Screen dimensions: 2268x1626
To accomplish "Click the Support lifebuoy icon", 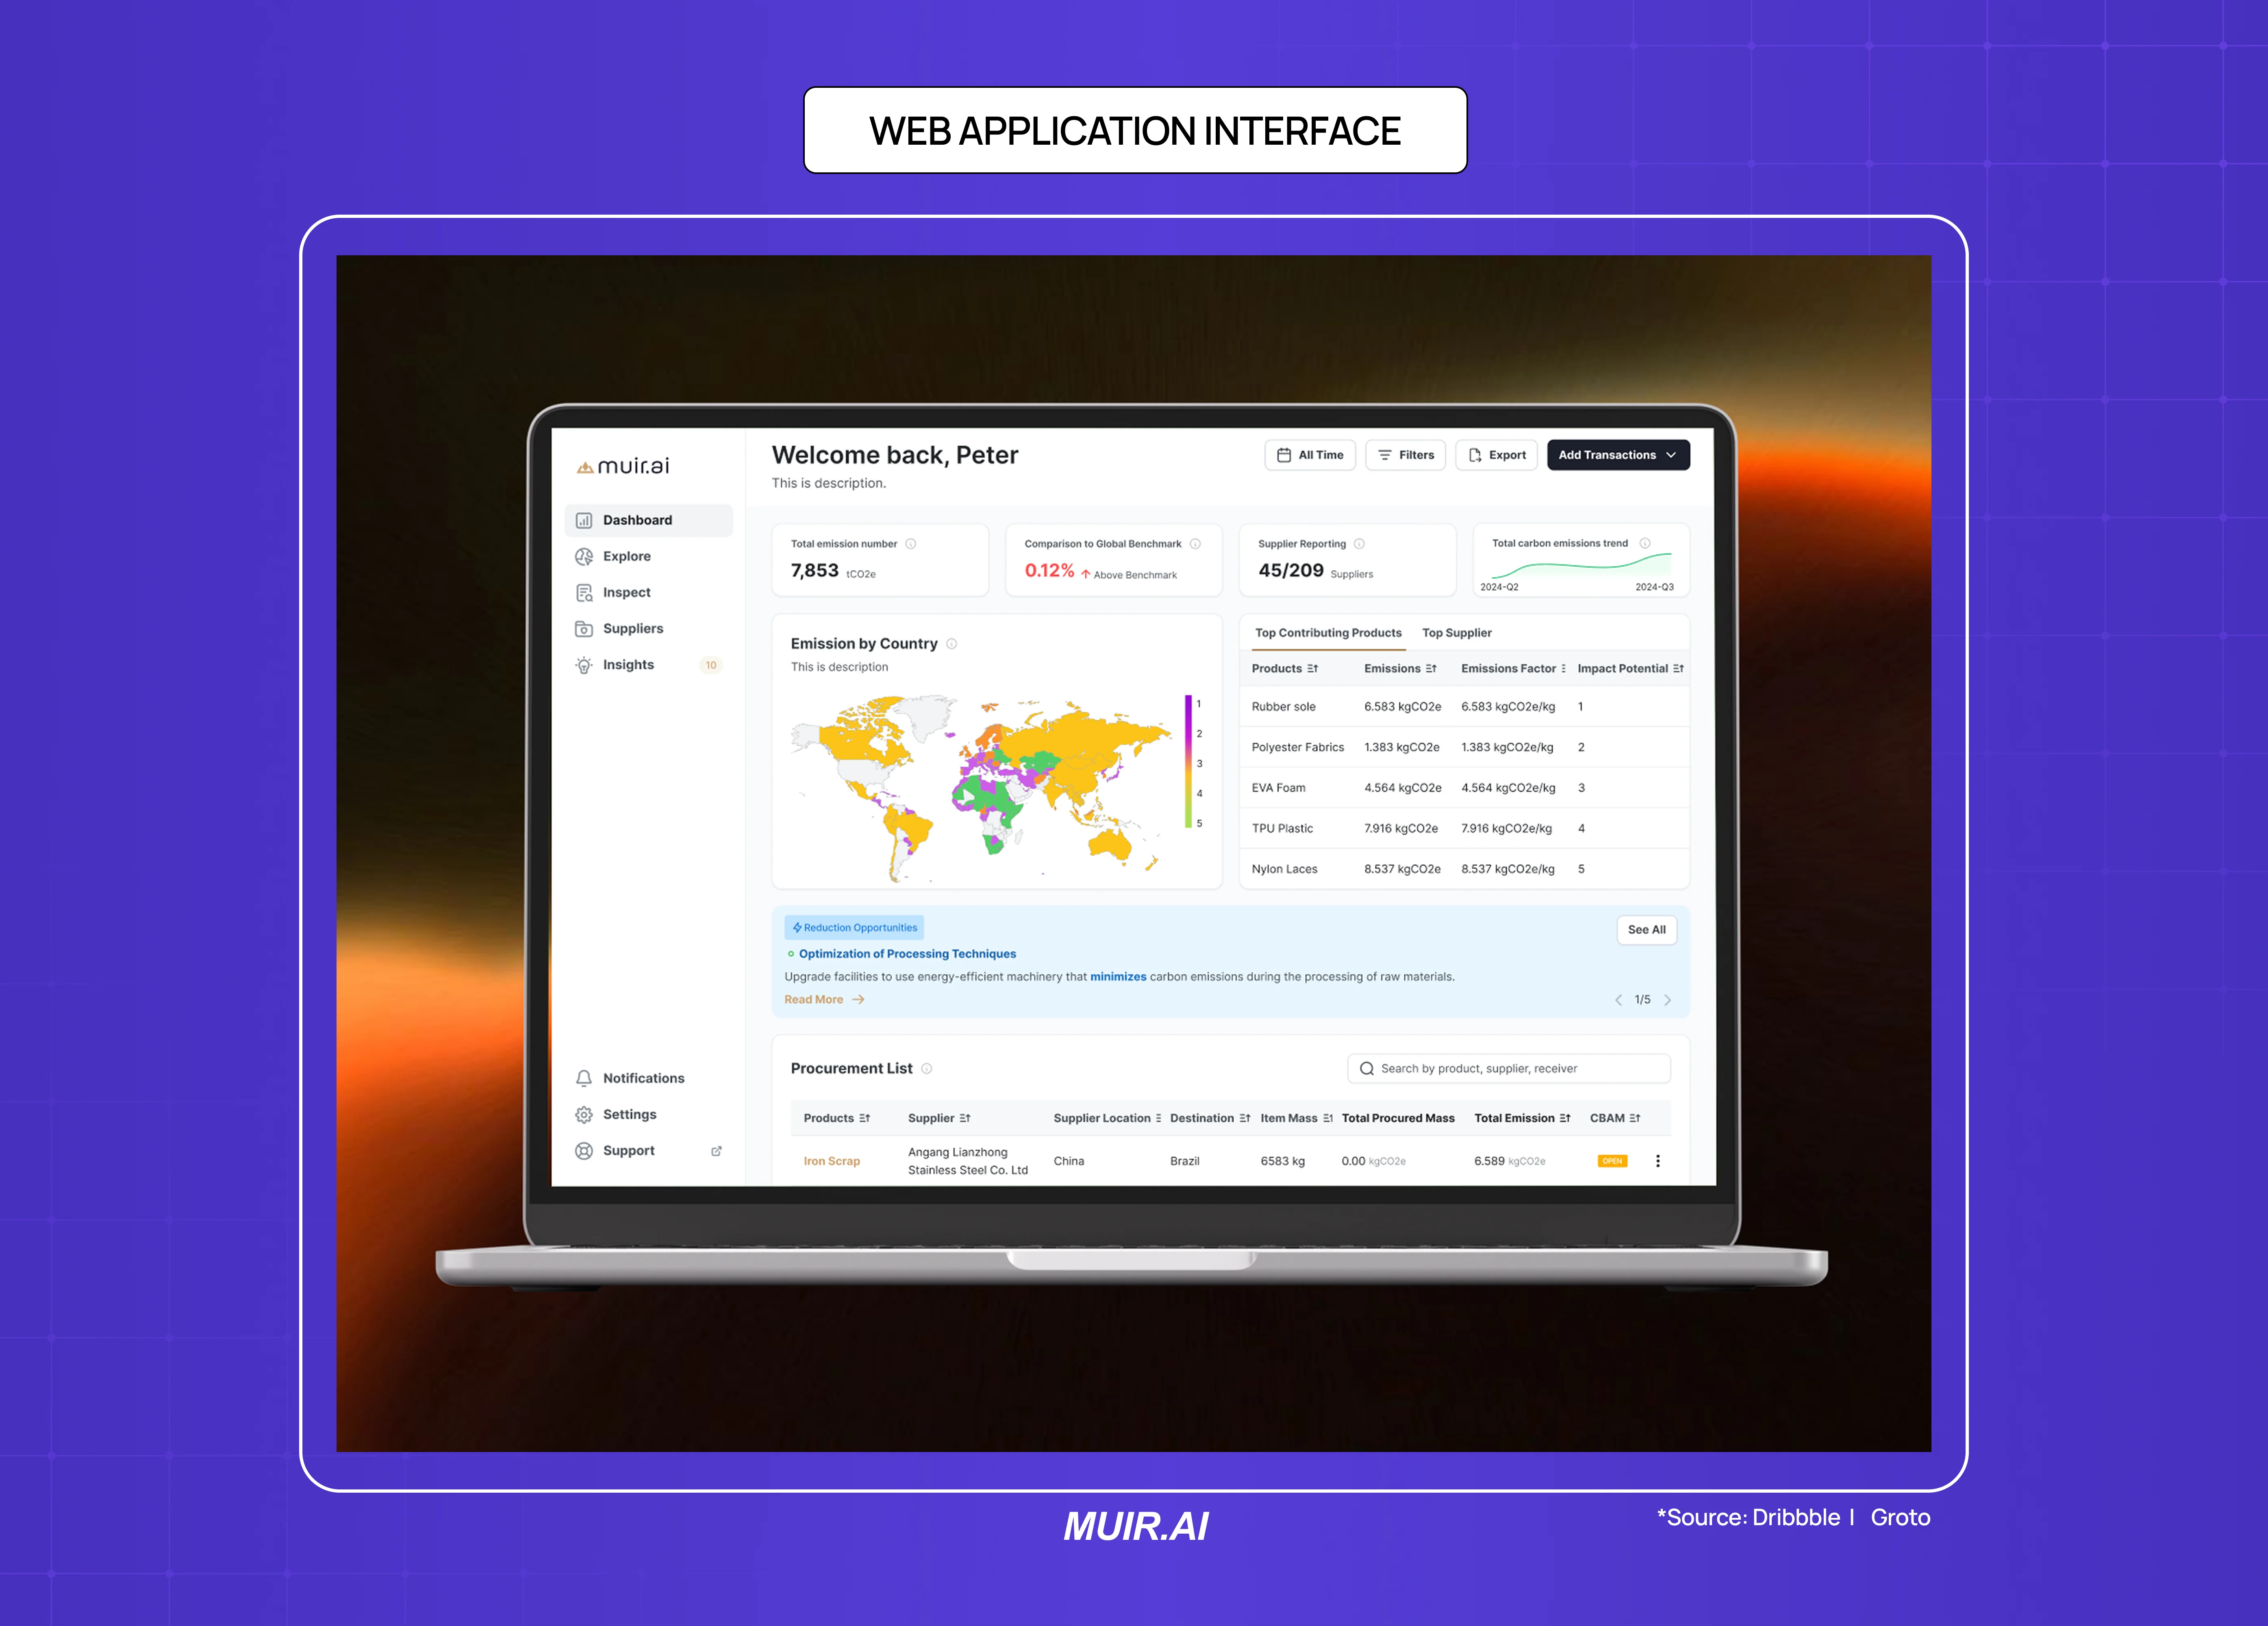I will [x=584, y=1151].
